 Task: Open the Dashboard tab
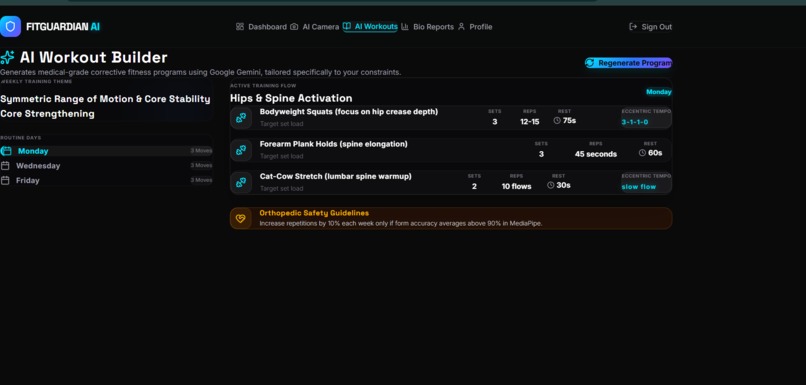point(261,27)
